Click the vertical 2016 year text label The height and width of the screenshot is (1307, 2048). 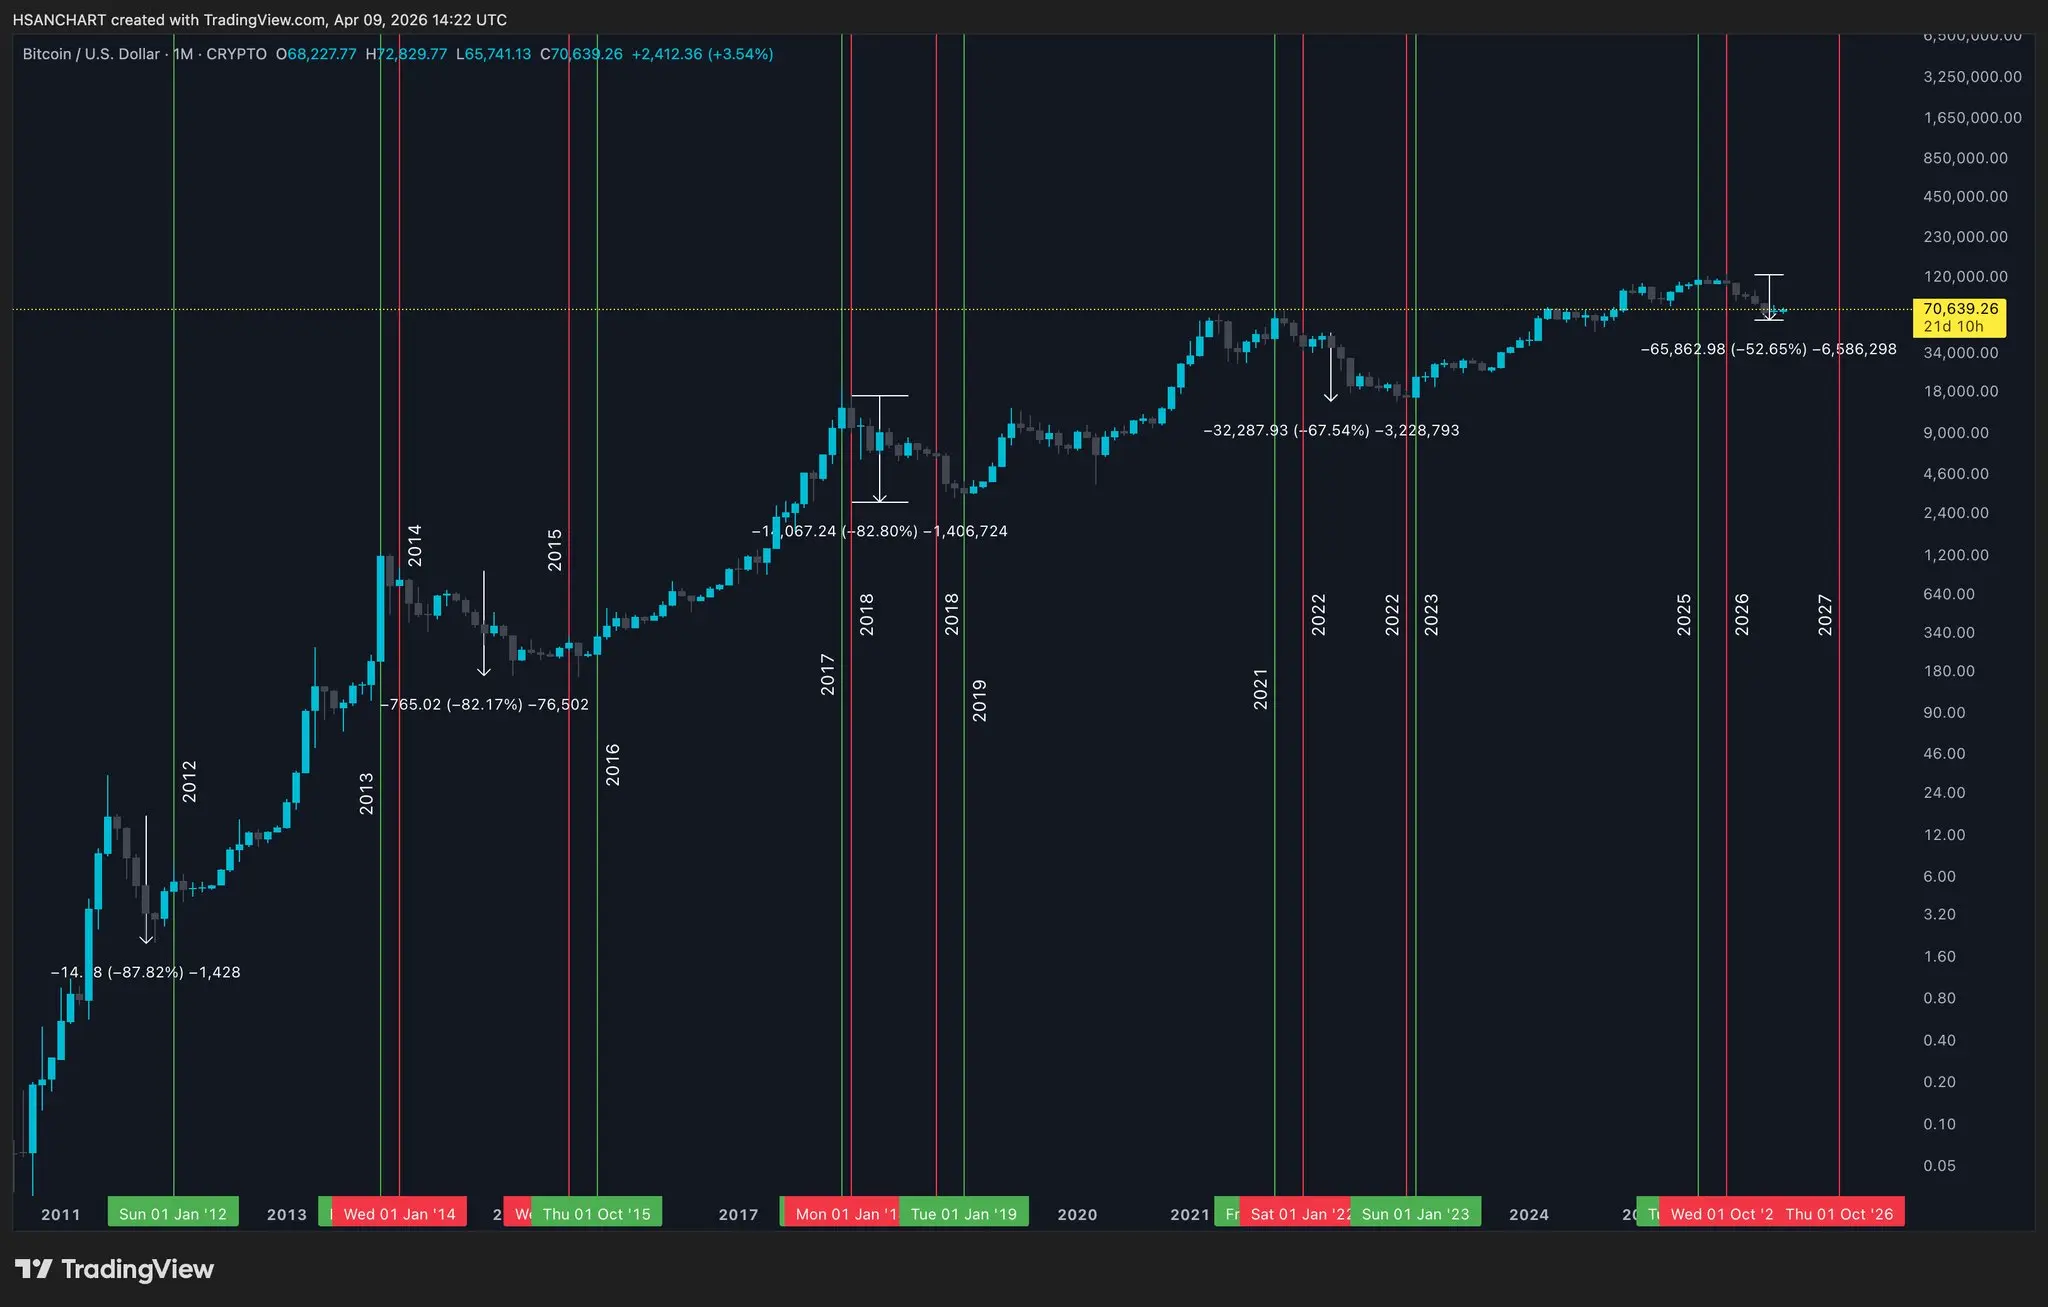[613, 764]
